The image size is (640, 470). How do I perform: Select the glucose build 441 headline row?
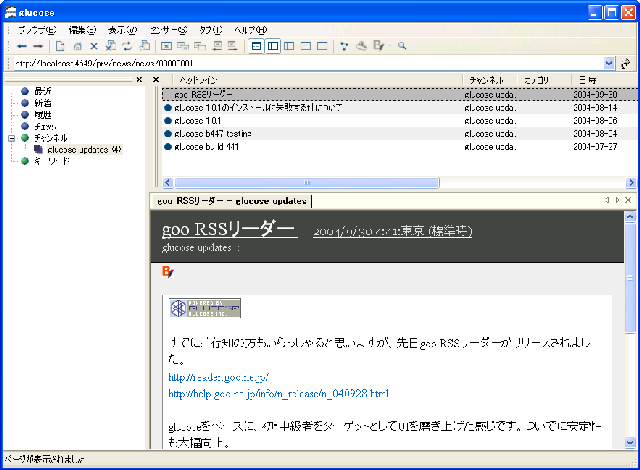pyautogui.click(x=400, y=147)
